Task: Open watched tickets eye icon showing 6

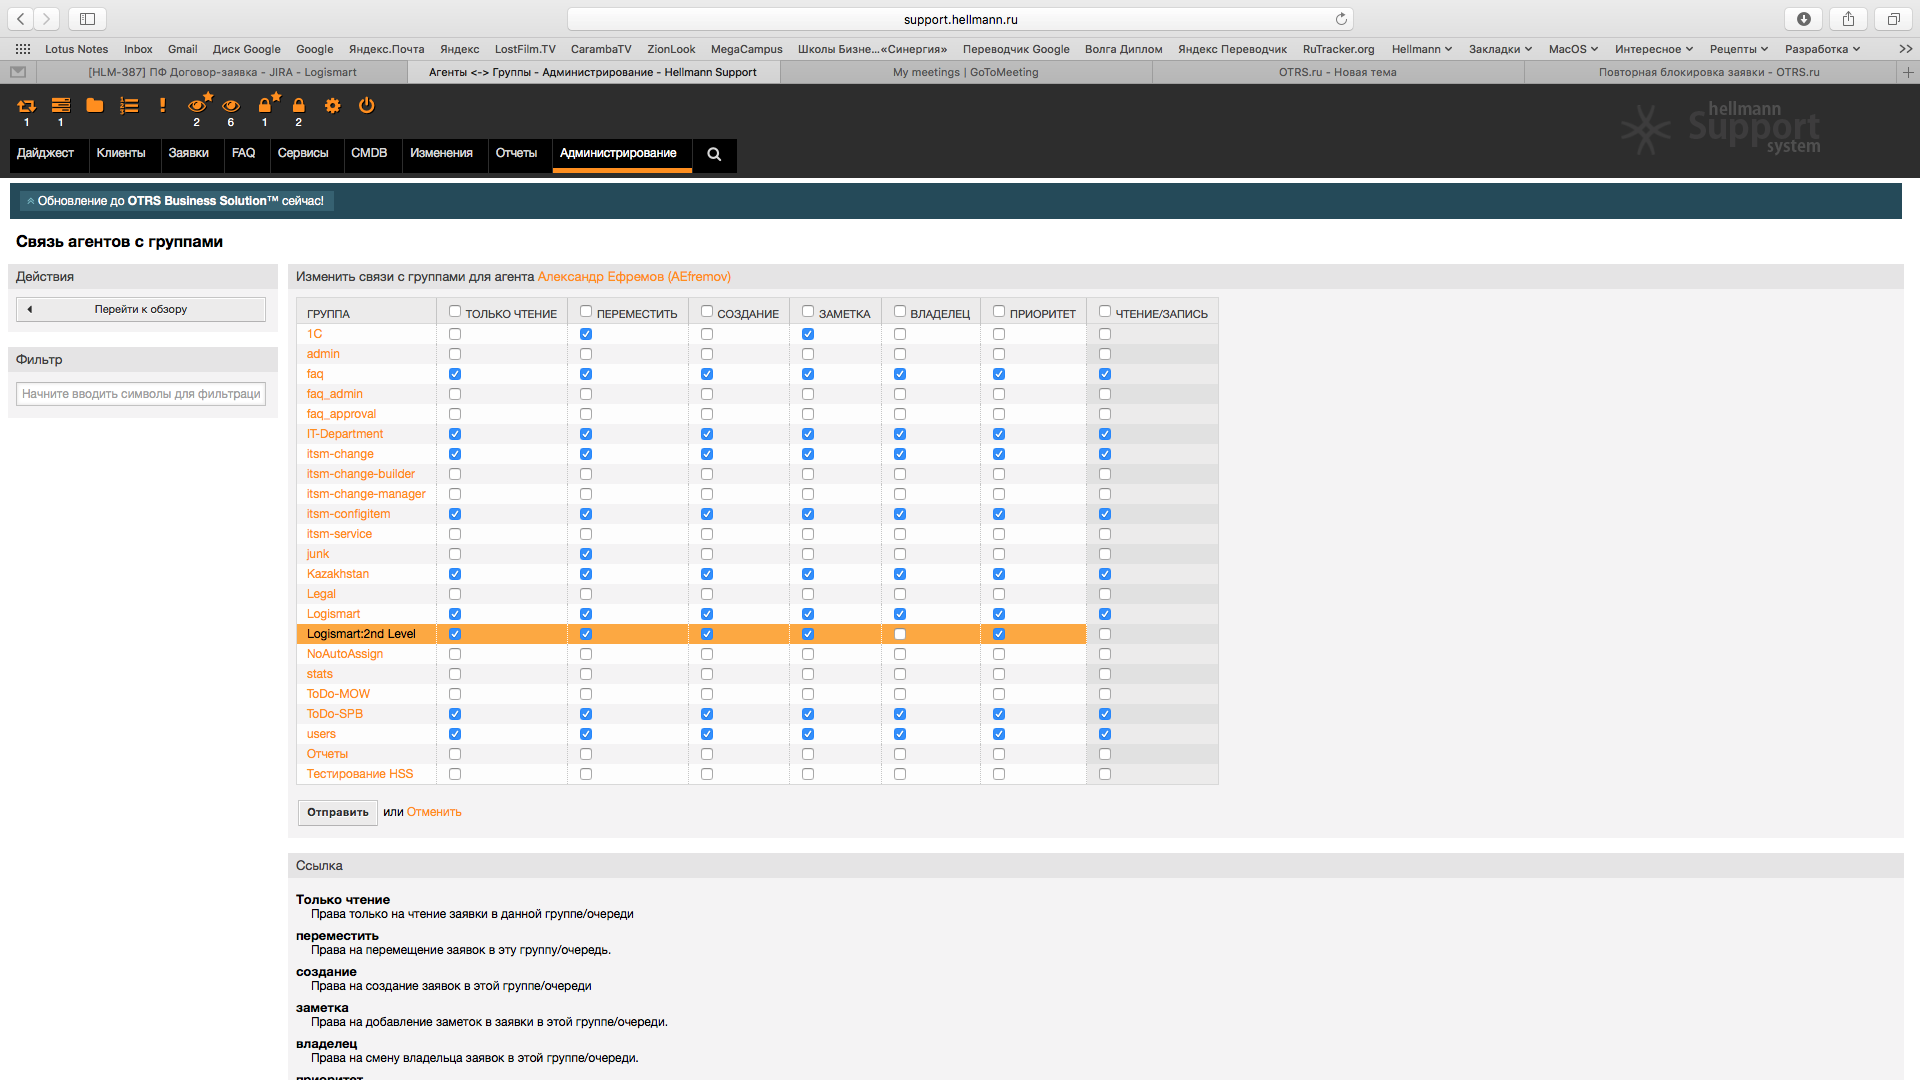Action: click(231, 105)
